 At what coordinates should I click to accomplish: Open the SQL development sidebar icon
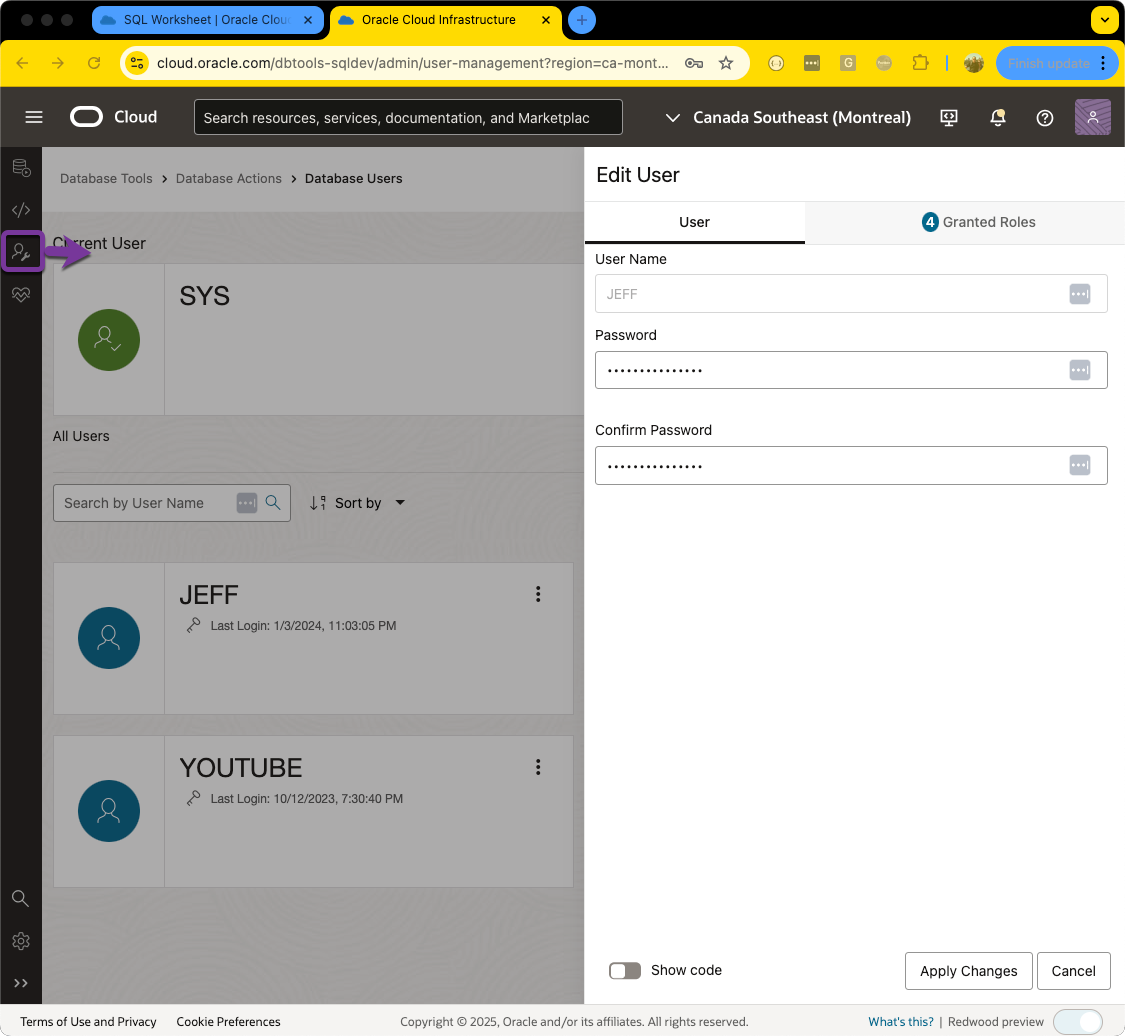pos(21,210)
